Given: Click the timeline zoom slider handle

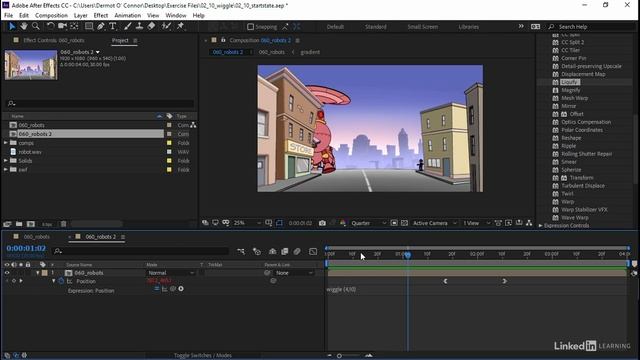Looking at the screenshot, I should (x=339, y=356).
